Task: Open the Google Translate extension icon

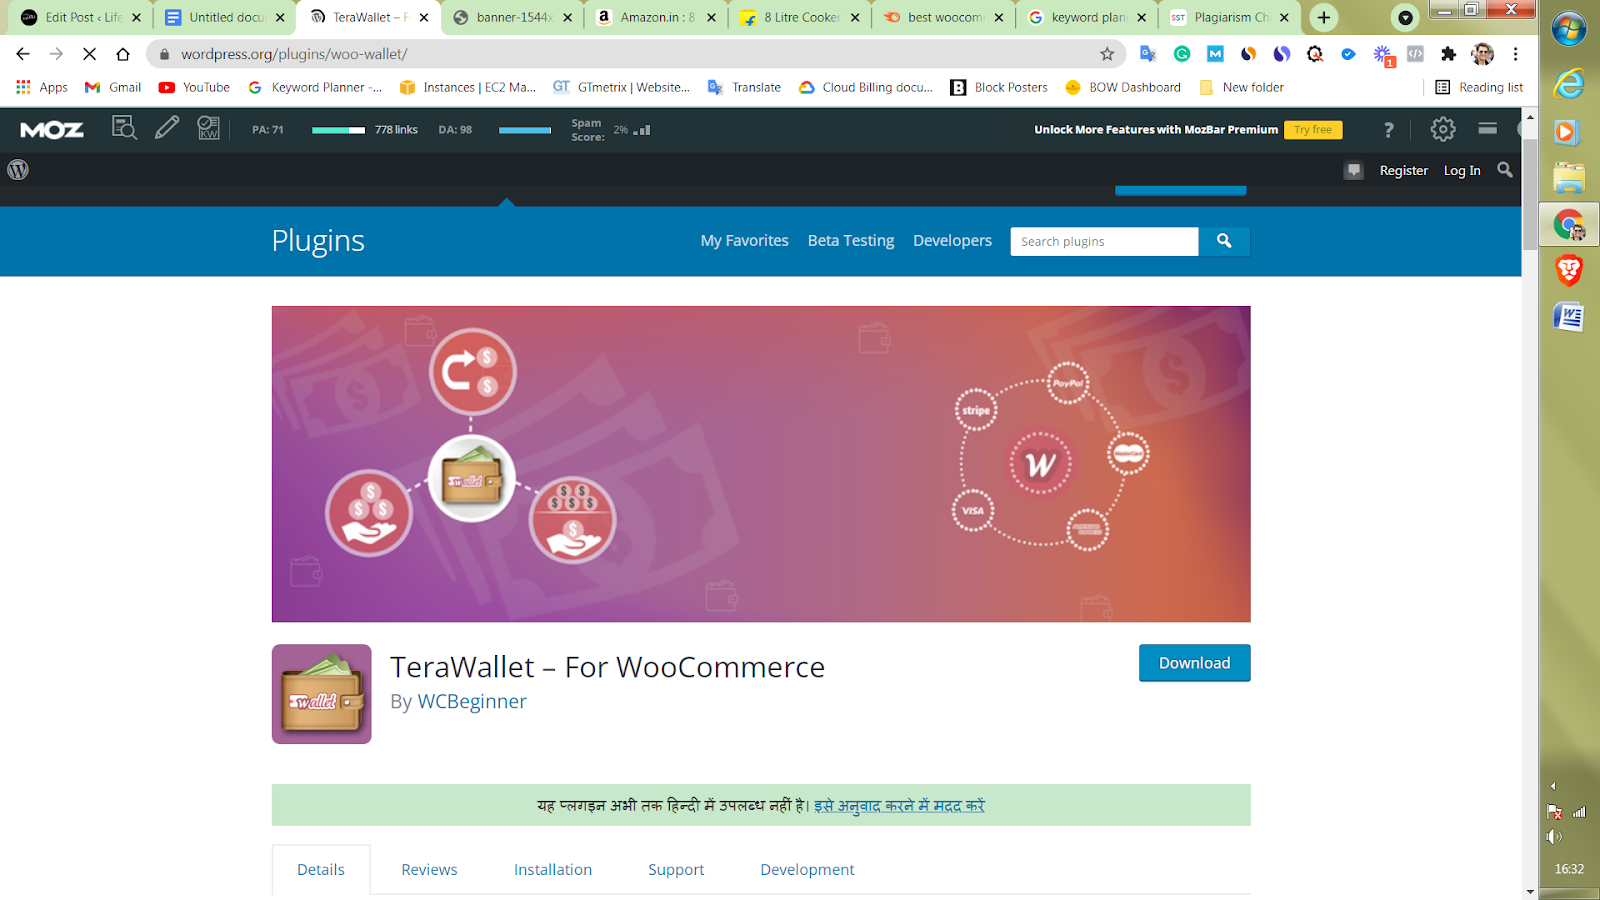Action: coord(1148,54)
